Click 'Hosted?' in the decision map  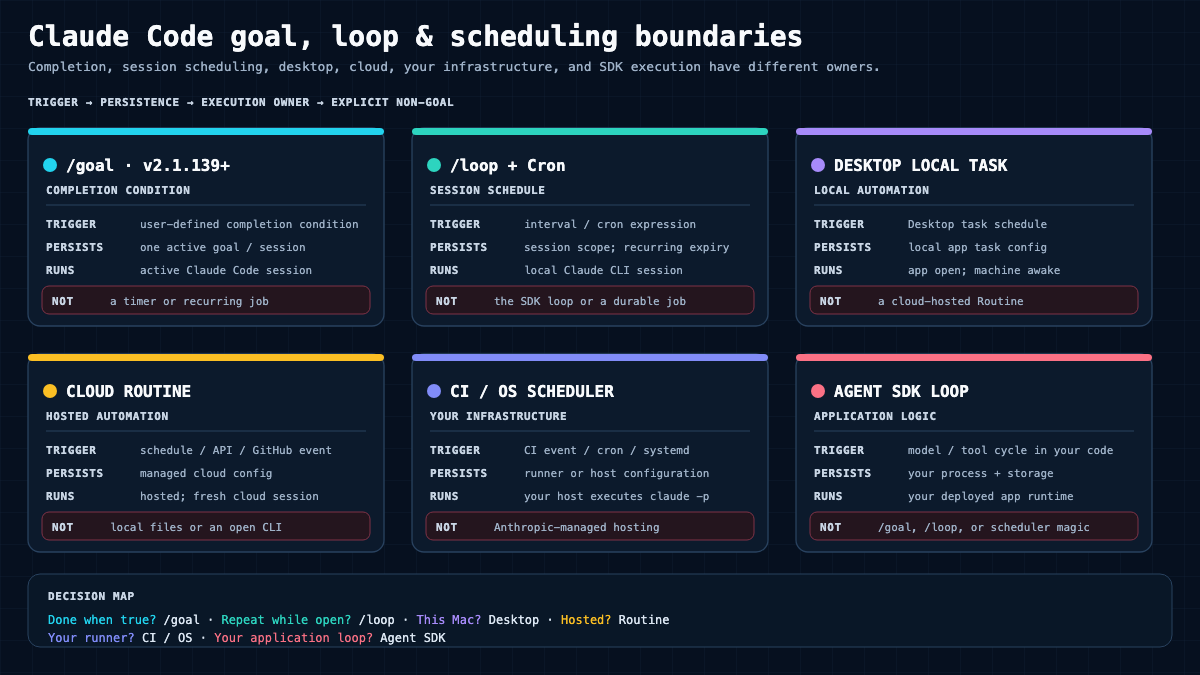(586, 620)
